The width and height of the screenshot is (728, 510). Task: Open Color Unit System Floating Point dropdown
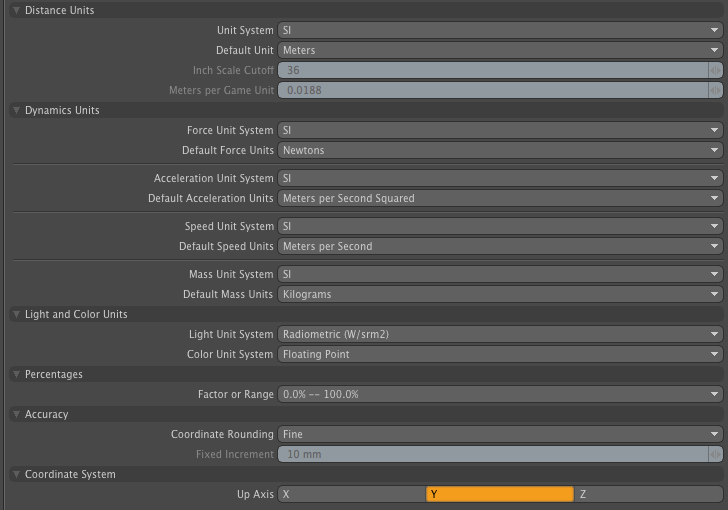pos(500,354)
